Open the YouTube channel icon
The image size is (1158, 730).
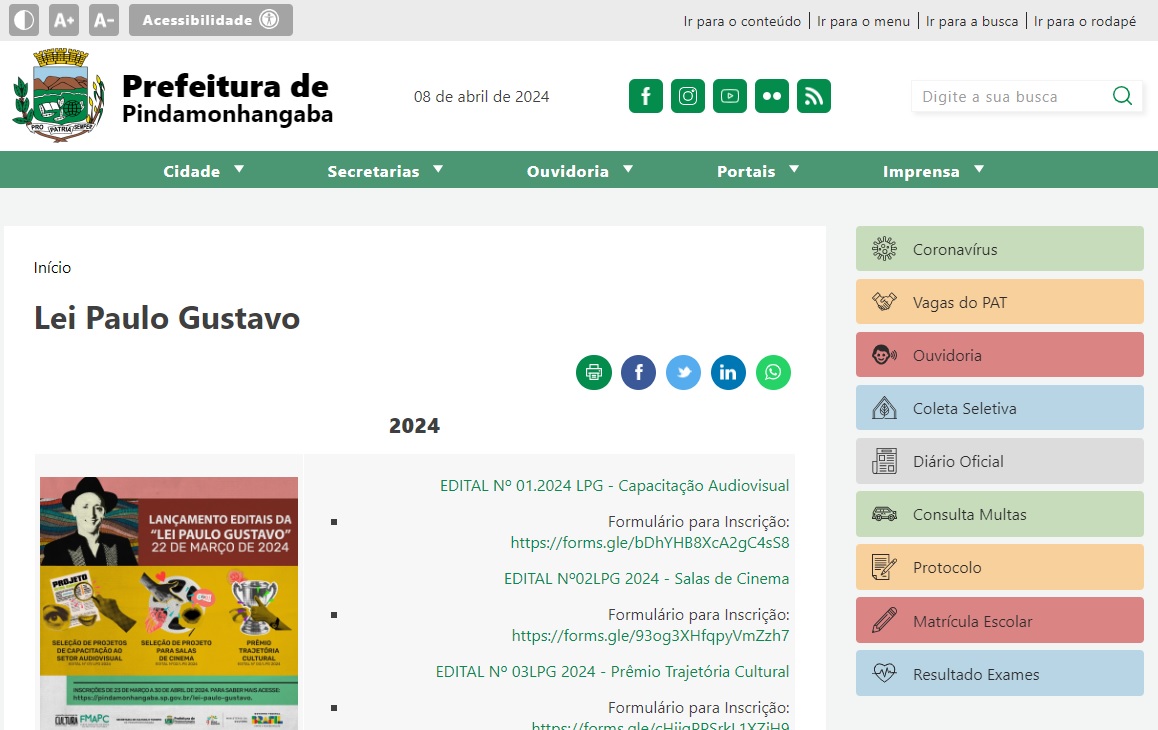point(730,96)
